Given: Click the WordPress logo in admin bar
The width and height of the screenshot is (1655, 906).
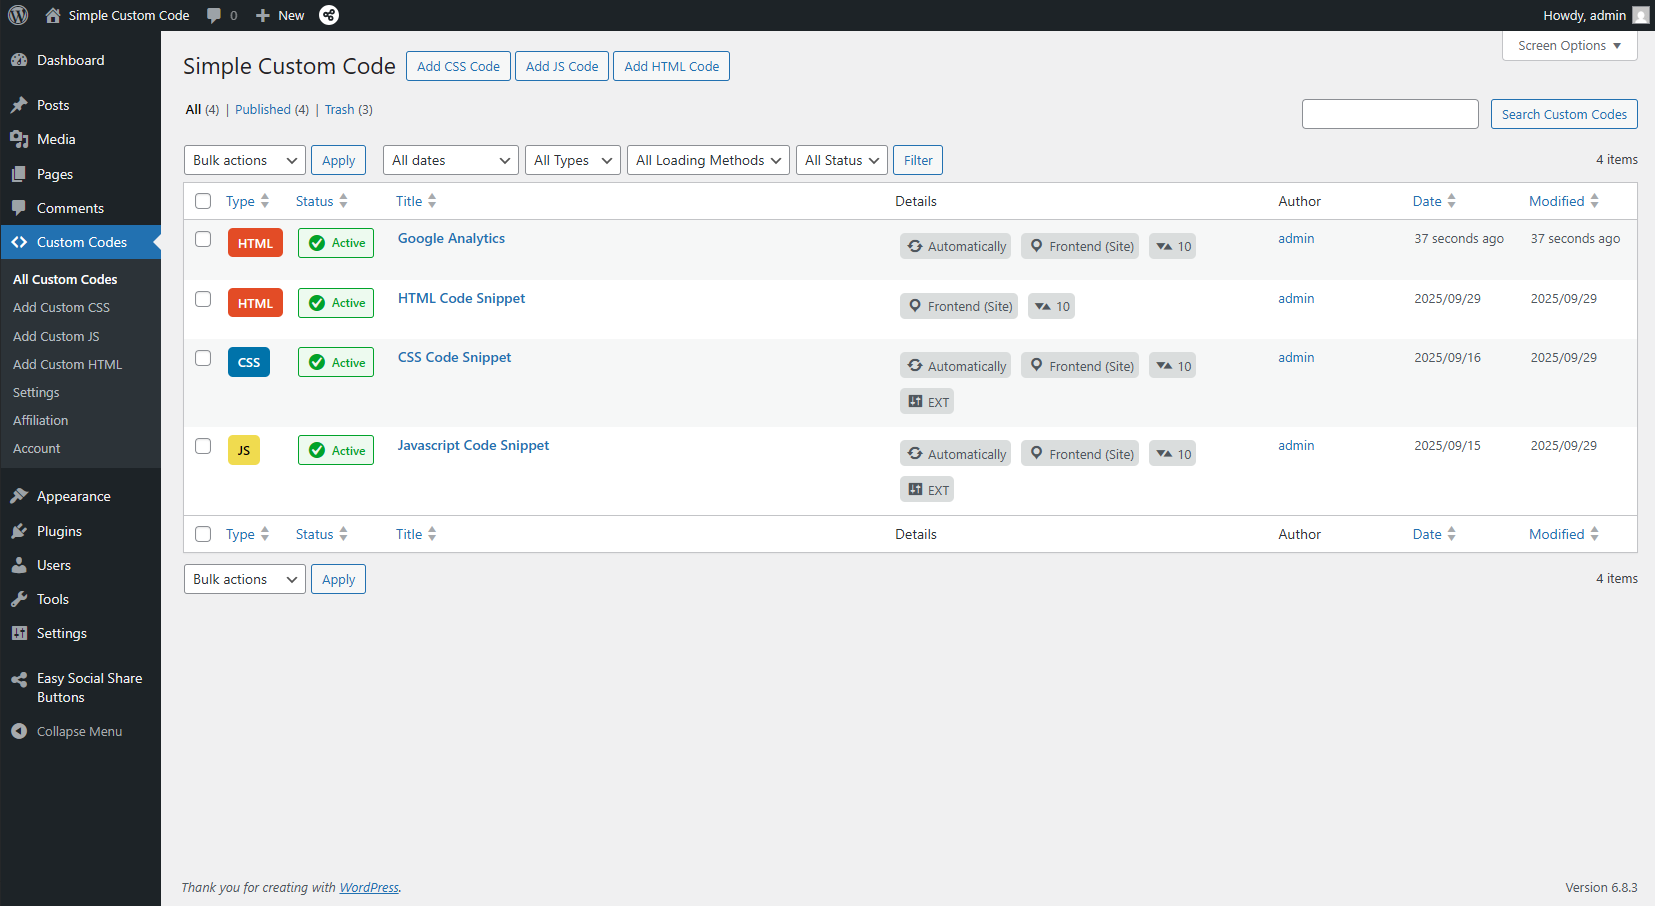Looking at the screenshot, I should pyautogui.click(x=18, y=15).
